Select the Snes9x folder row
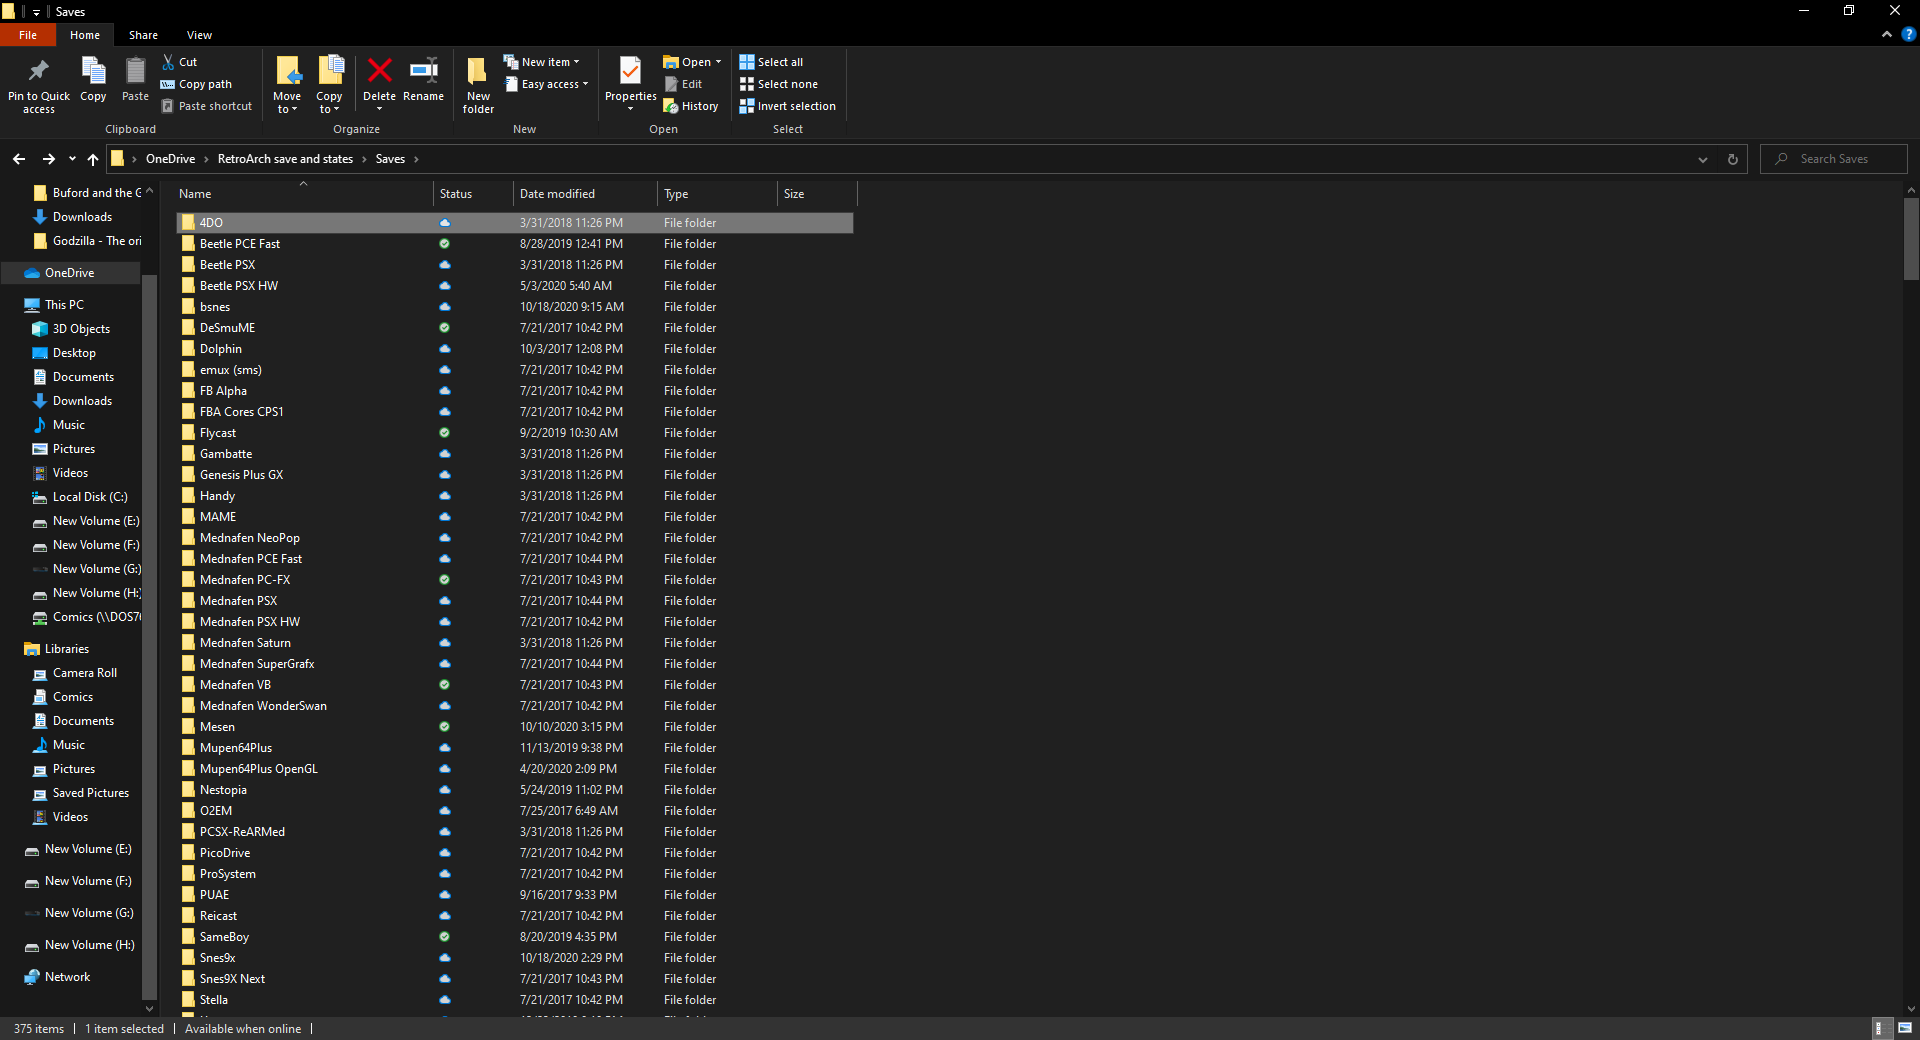The width and height of the screenshot is (1920, 1040). (x=515, y=958)
